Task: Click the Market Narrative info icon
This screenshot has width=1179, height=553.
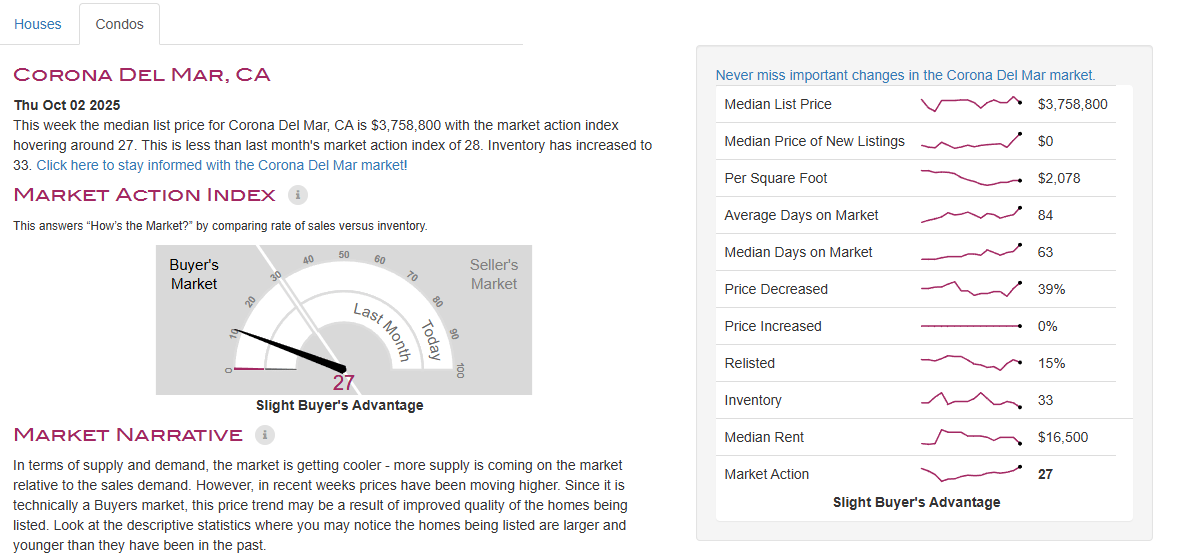Action: click(264, 435)
